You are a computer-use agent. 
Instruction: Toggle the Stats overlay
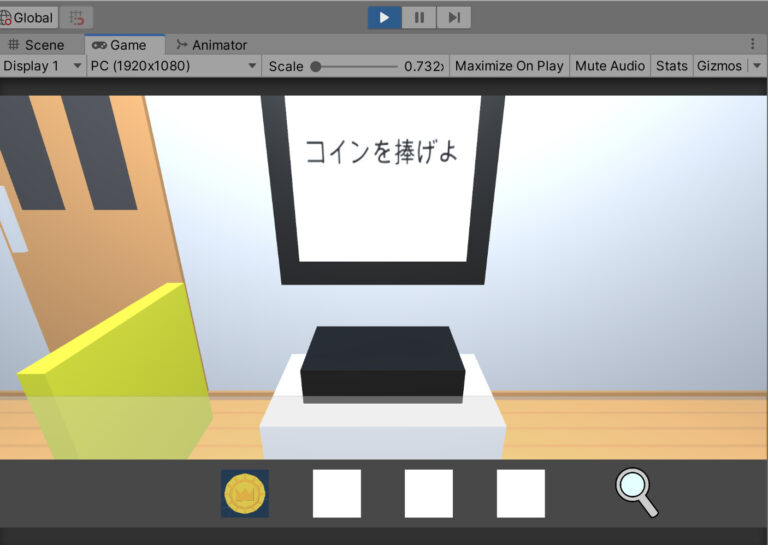pos(672,66)
